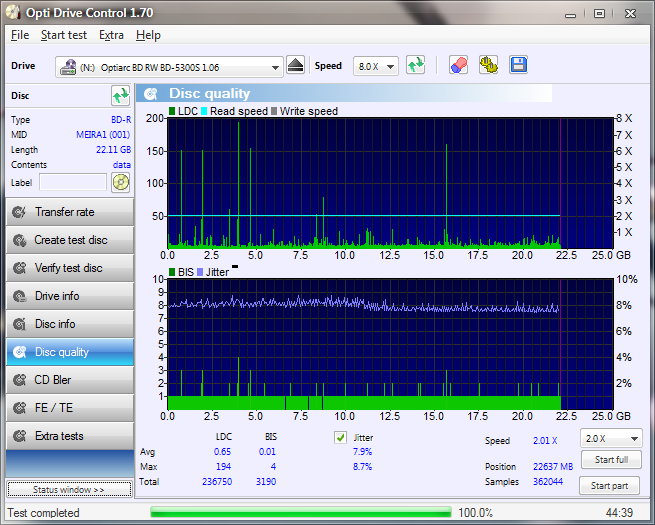This screenshot has width=655, height=525.
Task: Click the test progress bar
Action: pos(300,513)
